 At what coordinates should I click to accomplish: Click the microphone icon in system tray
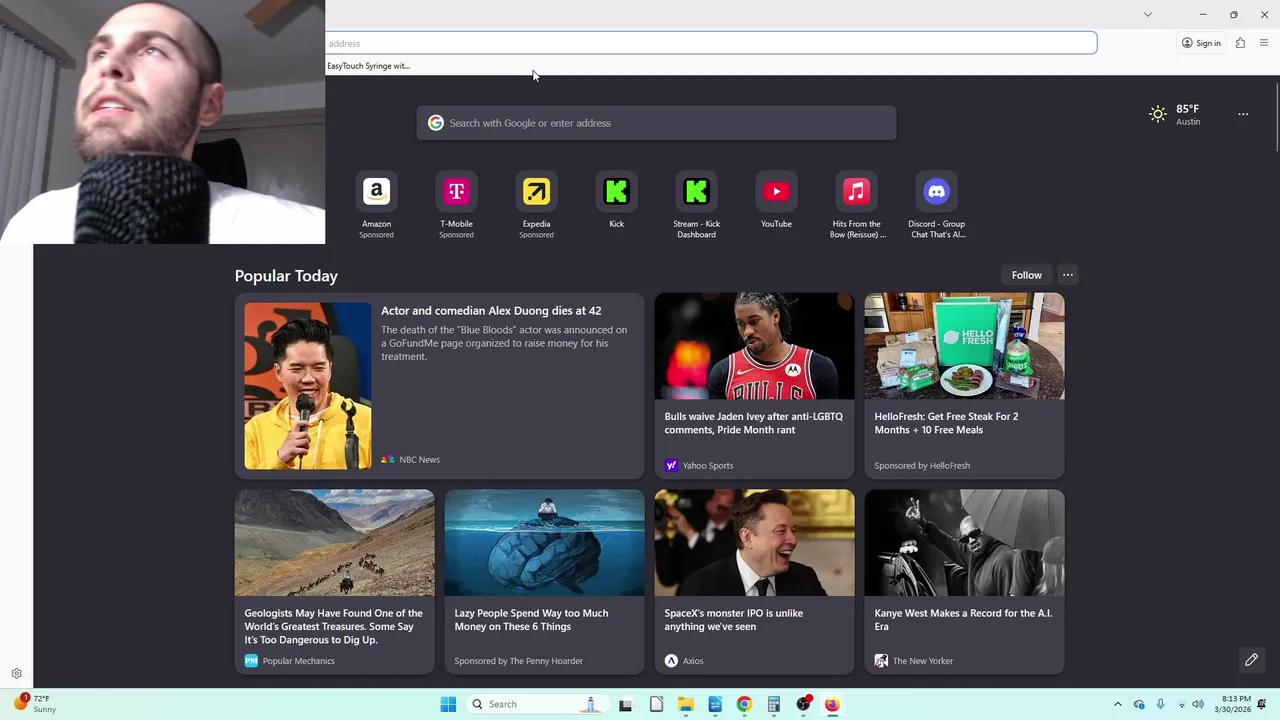click(1160, 704)
